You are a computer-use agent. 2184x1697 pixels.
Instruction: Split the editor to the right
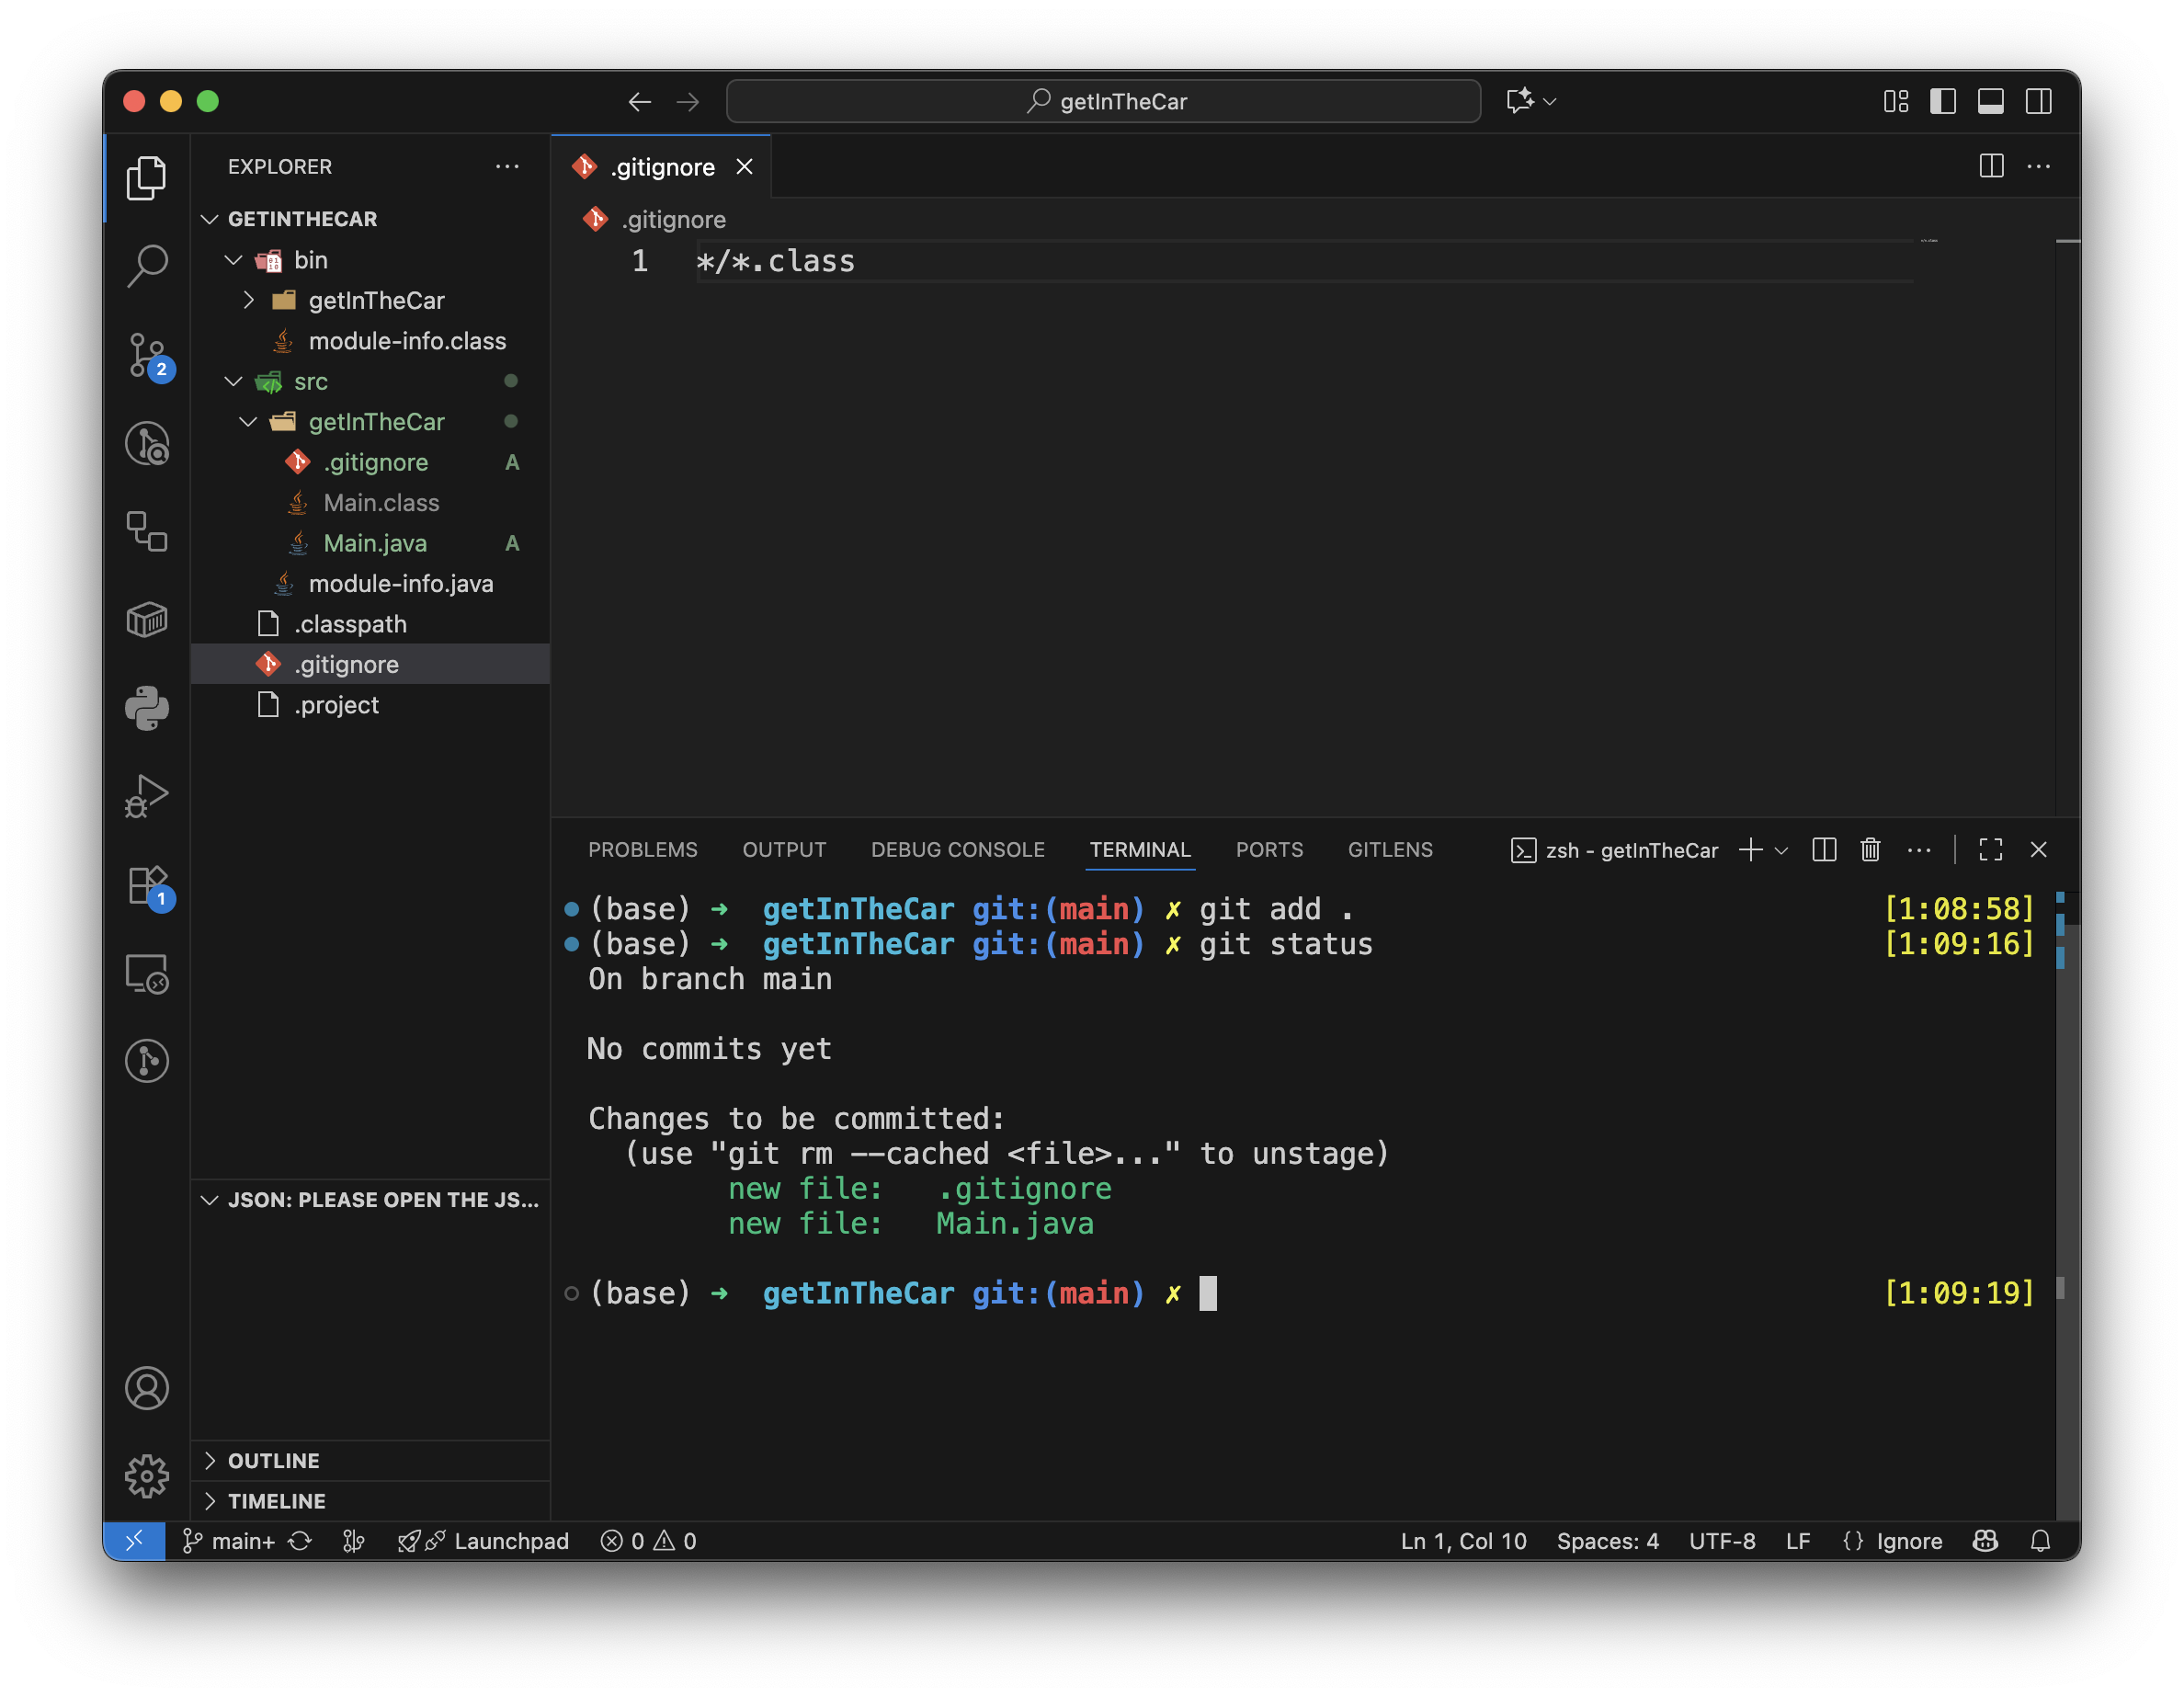click(1991, 166)
